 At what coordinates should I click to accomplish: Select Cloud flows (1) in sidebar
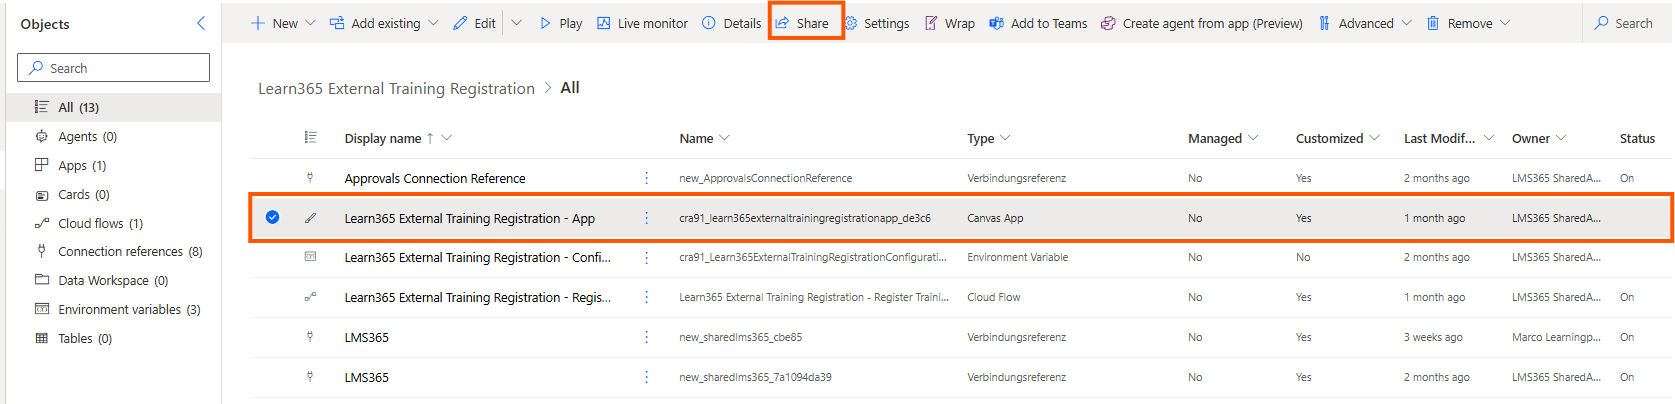[x=100, y=223]
